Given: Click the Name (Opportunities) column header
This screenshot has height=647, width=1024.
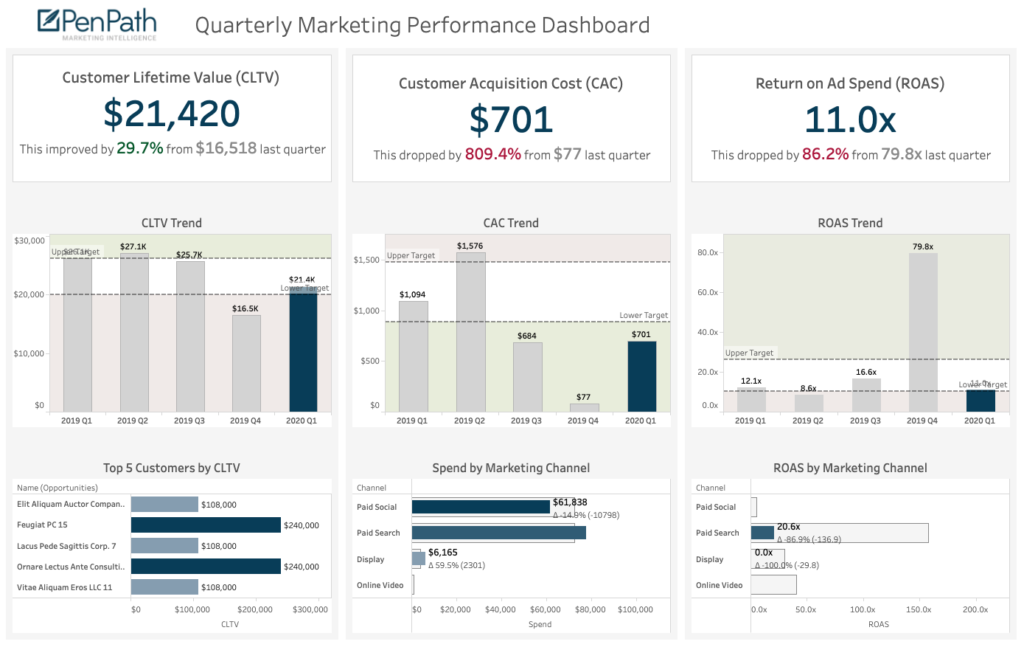Looking at the screenshot, I should [x=59, y=487].
